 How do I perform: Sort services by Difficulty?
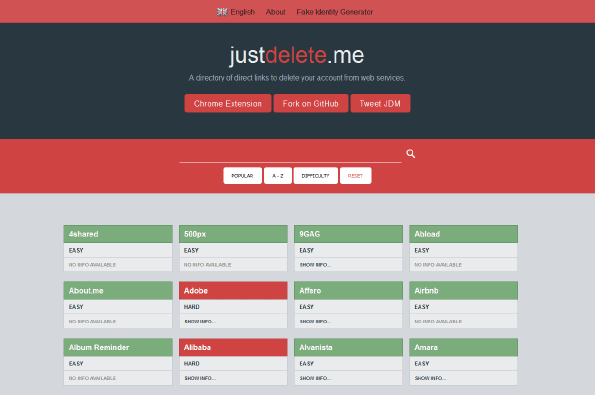click(x=316, y=176)
